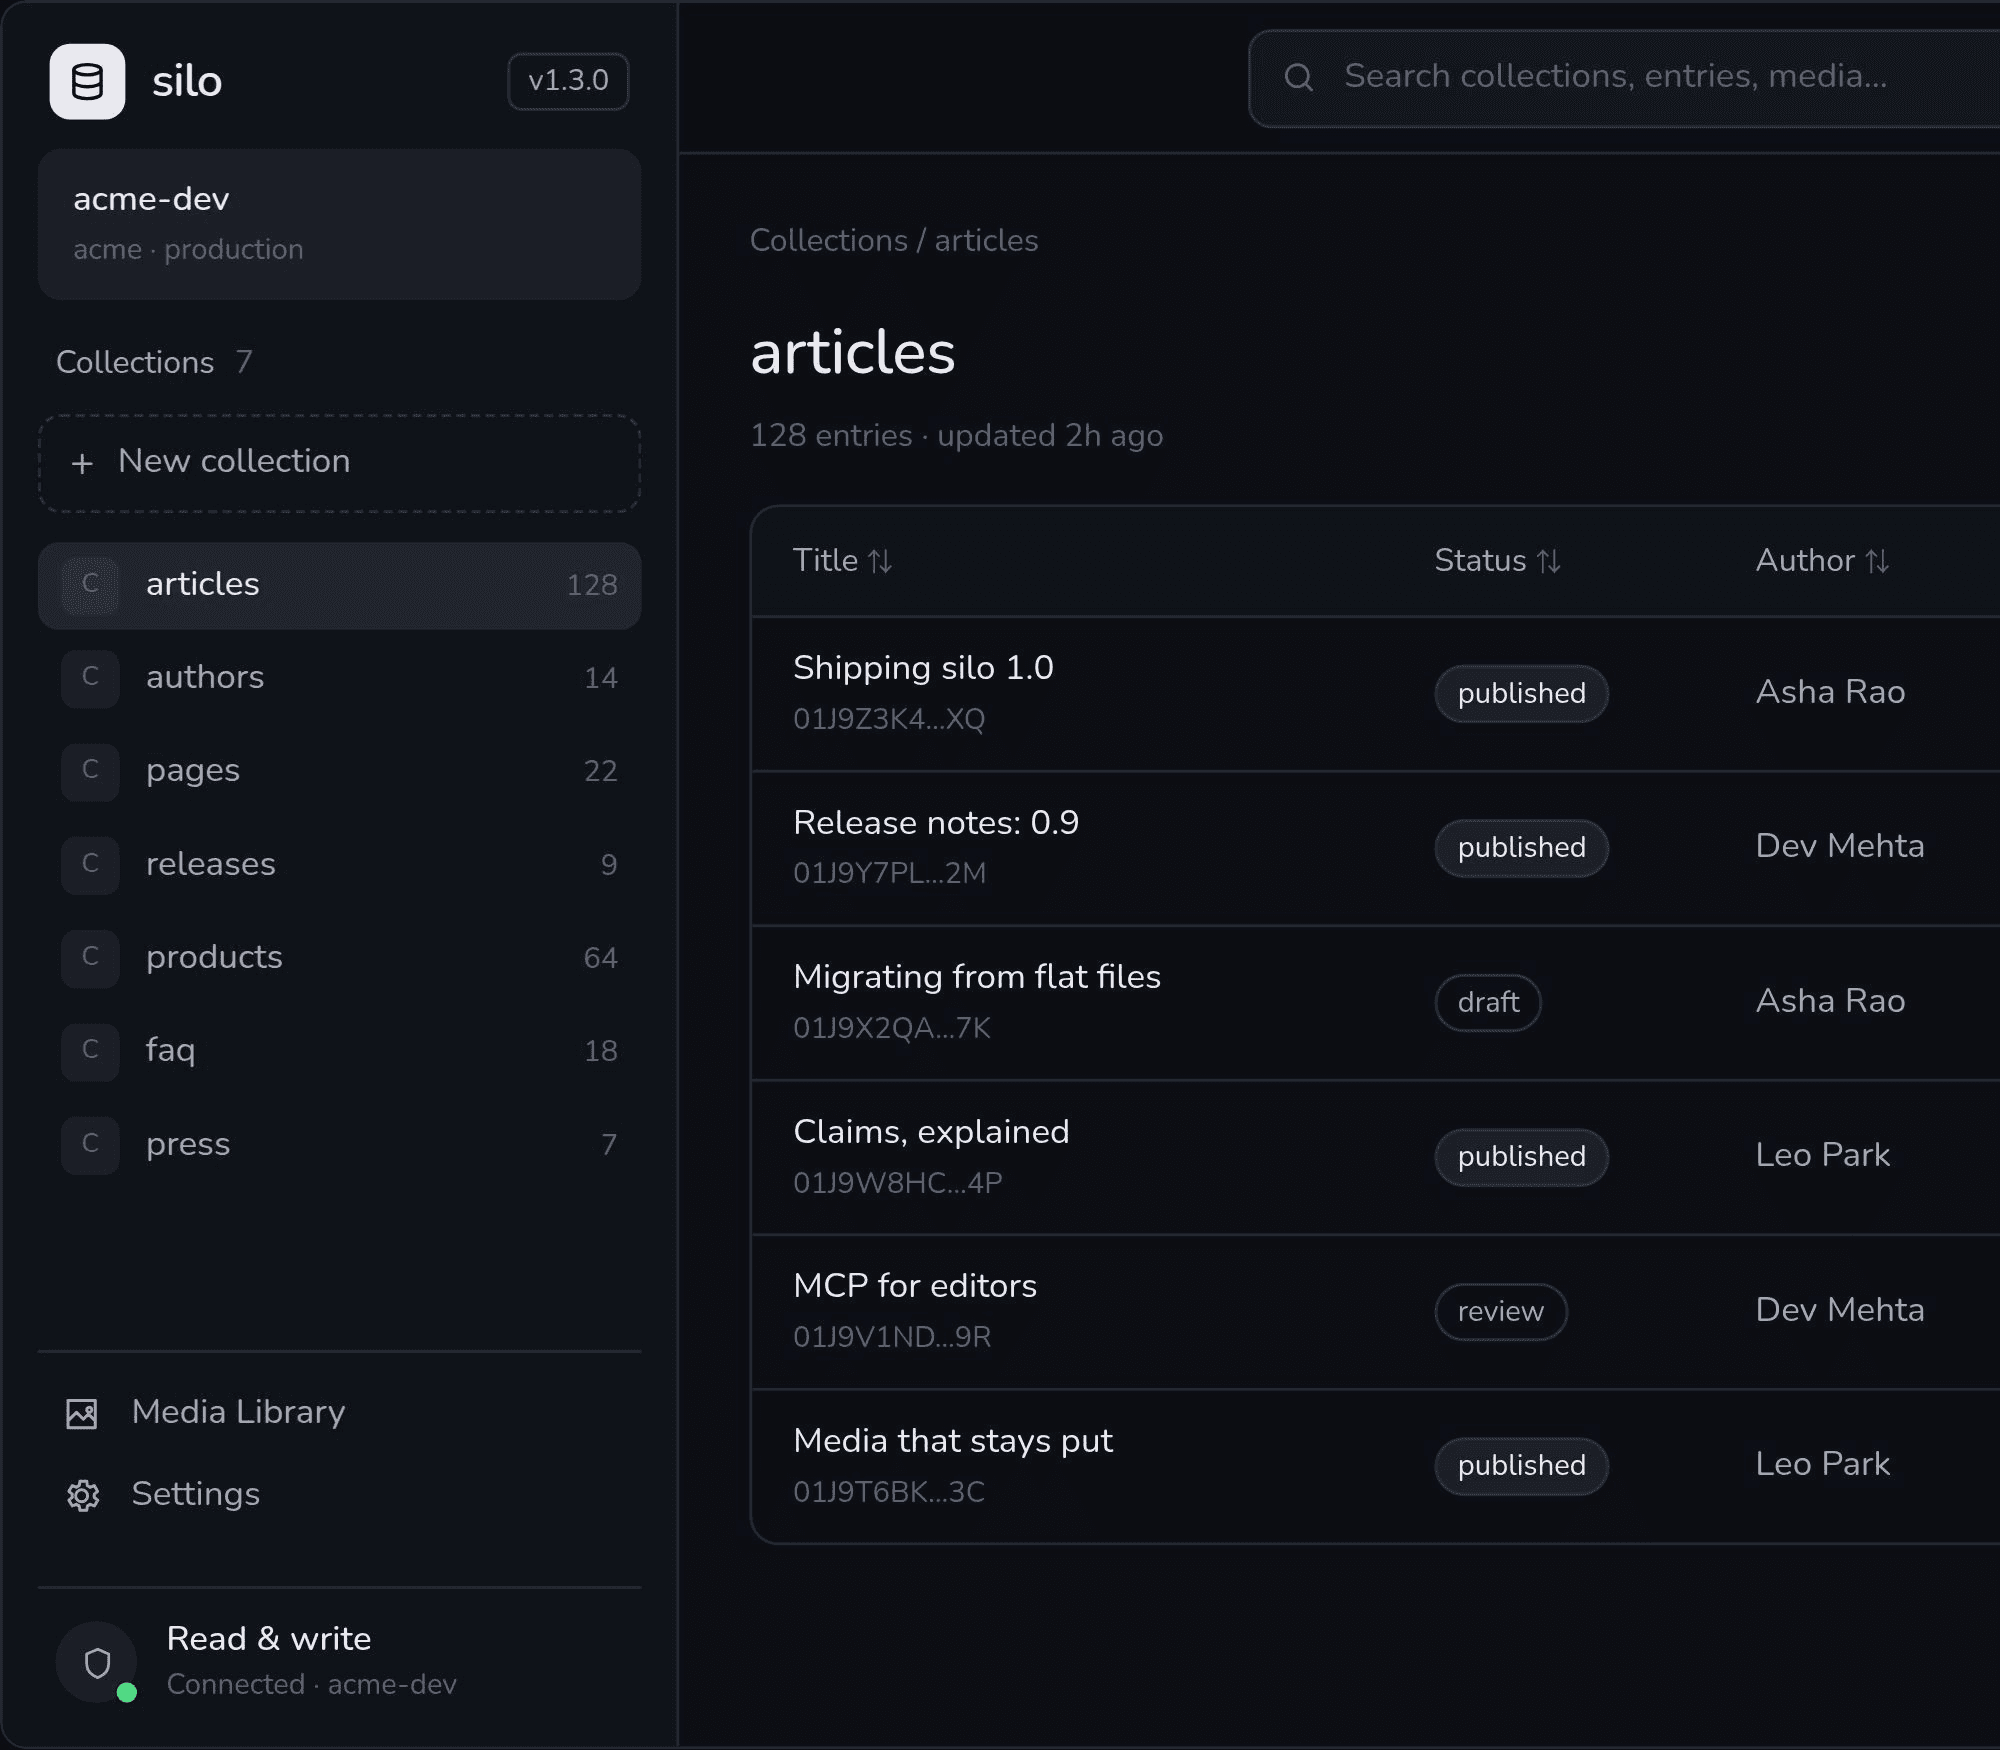Click the search magnifier icon
2000x1750 pixels.
pos(1298,77)
